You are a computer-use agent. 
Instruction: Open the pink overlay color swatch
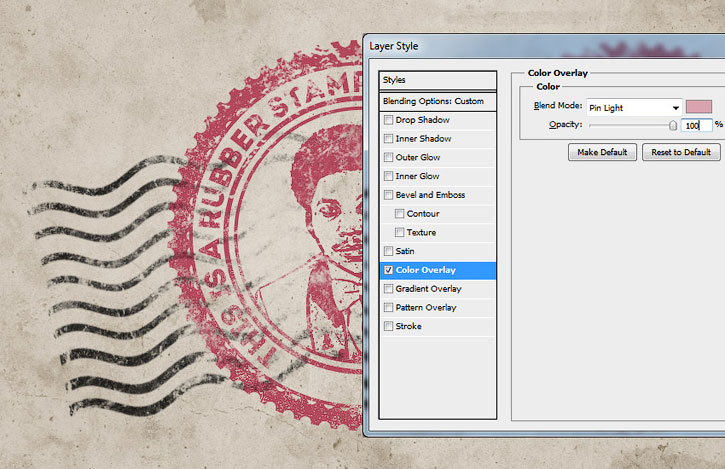click(699, 107)
